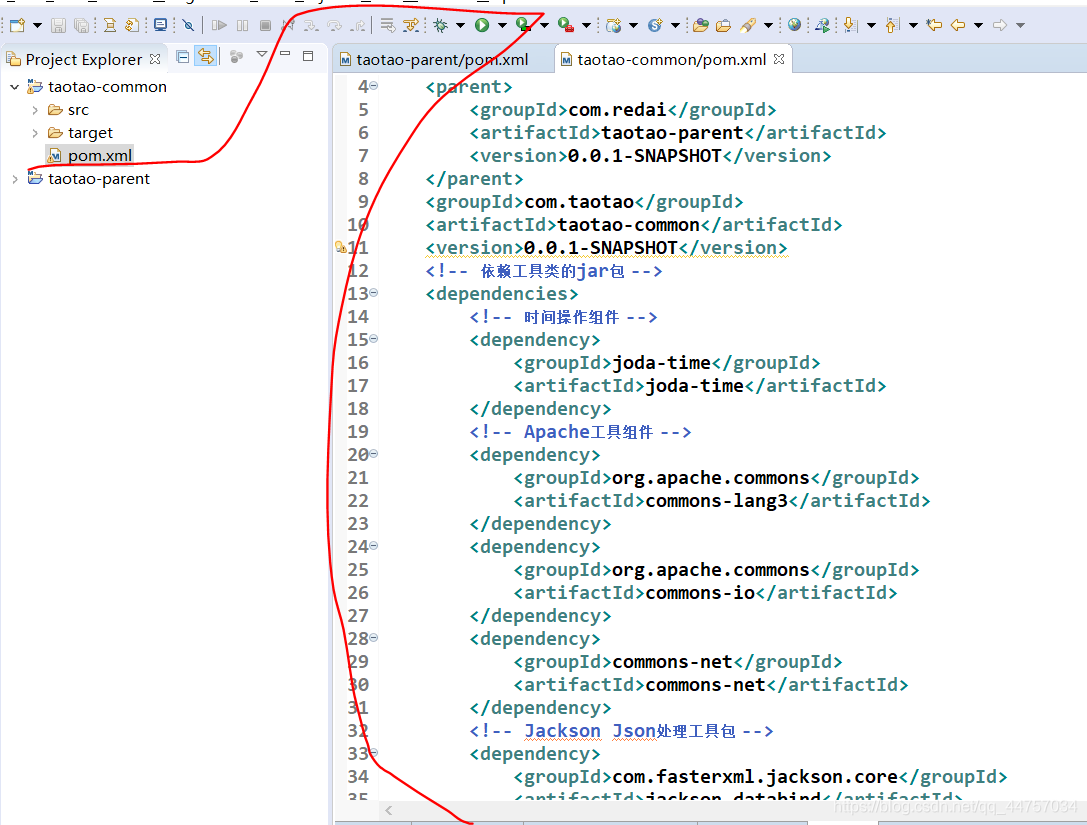
Task: Switch to taotao-parent/pom.xml tab
Action: click(443, 60)
